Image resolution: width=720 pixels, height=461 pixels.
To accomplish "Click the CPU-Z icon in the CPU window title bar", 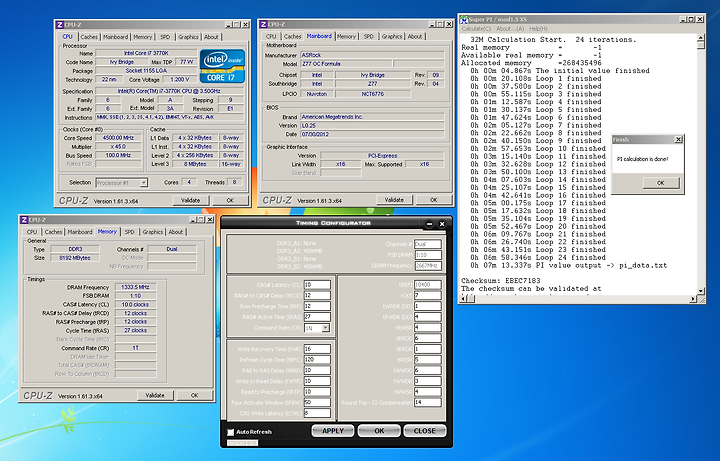I will tap(60, 25).
